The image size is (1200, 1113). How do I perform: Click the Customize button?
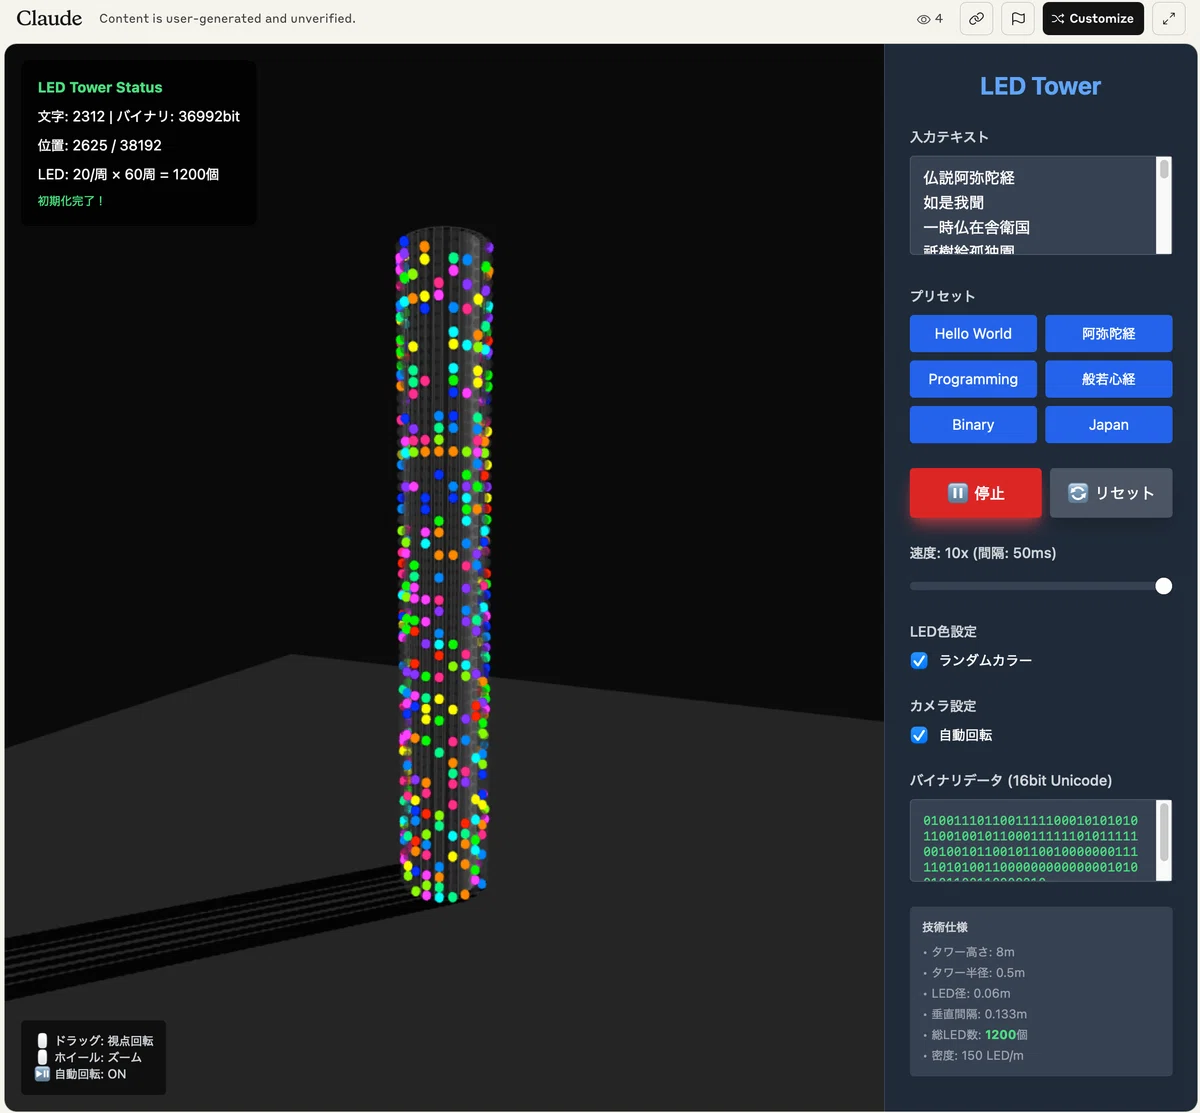[1093, 18]
